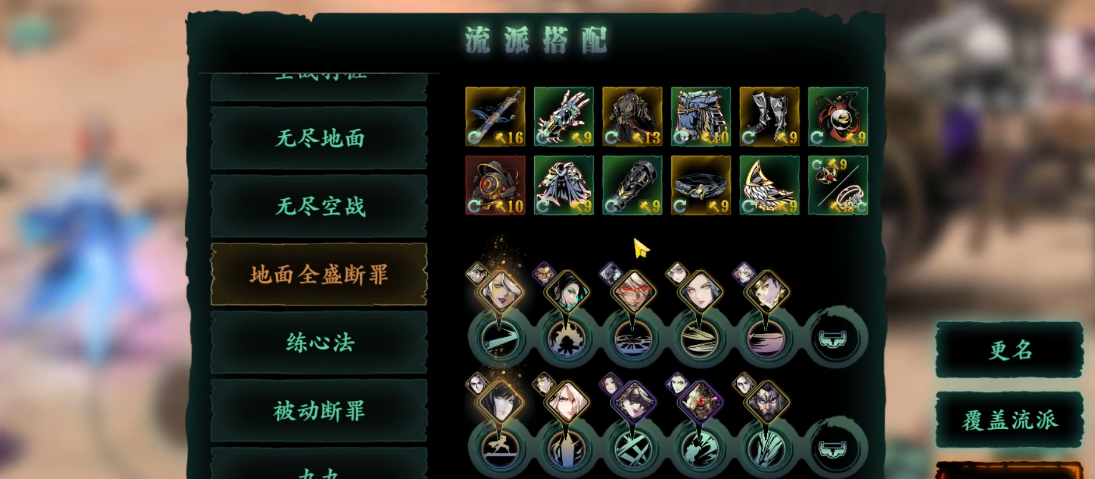
Task: Click the red orb accessory slot
Action: (x=838, y=117)
